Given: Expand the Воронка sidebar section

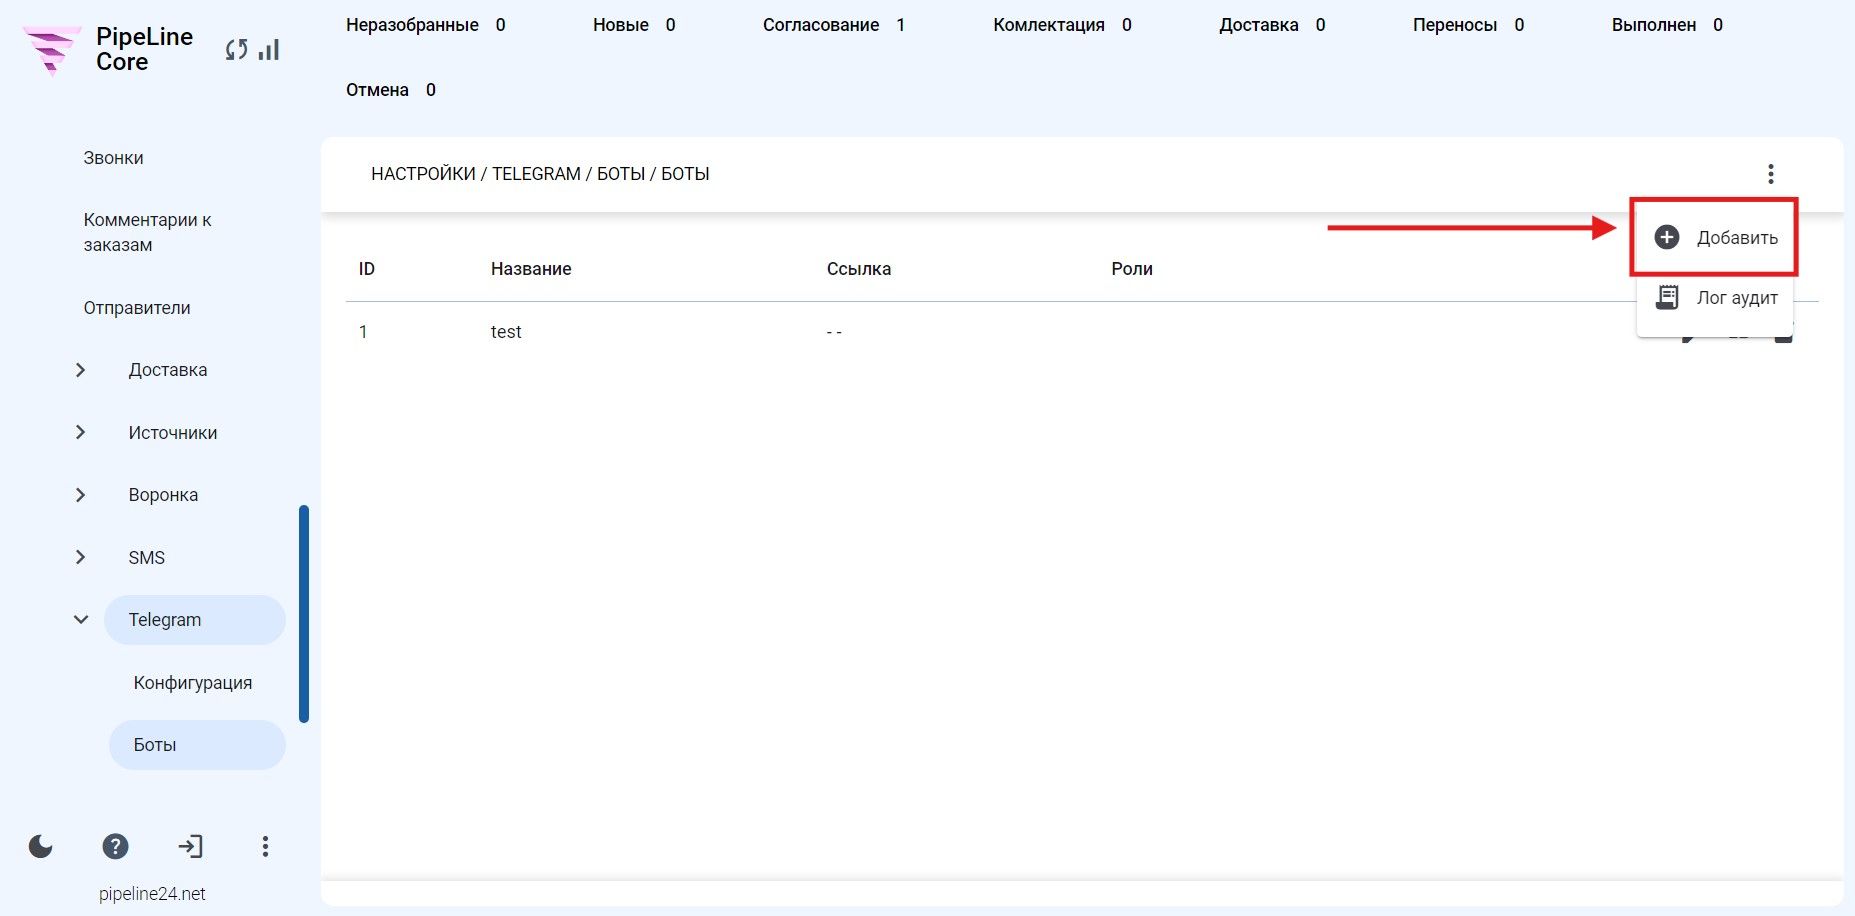Looking at the screenshot, I should [x=81, y=495].
